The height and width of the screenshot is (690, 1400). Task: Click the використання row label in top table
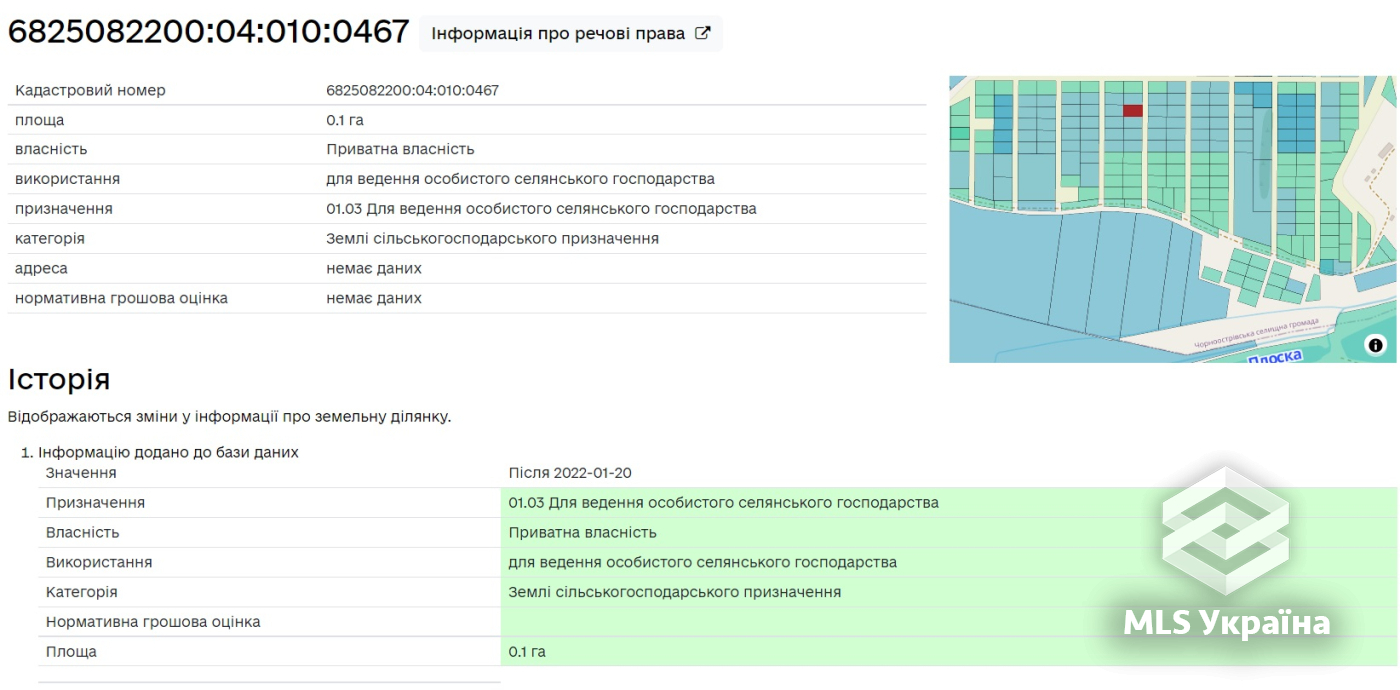(67, 179)
